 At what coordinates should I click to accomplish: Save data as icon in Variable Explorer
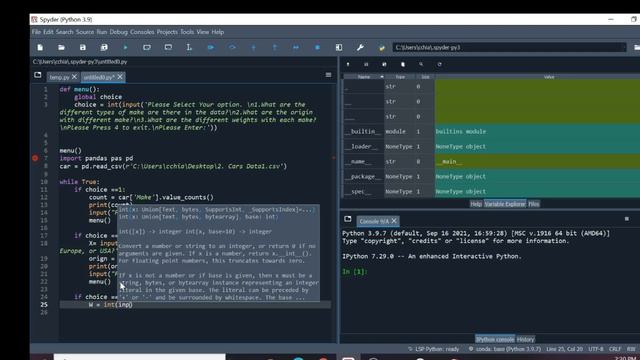(x=384, y=64)
